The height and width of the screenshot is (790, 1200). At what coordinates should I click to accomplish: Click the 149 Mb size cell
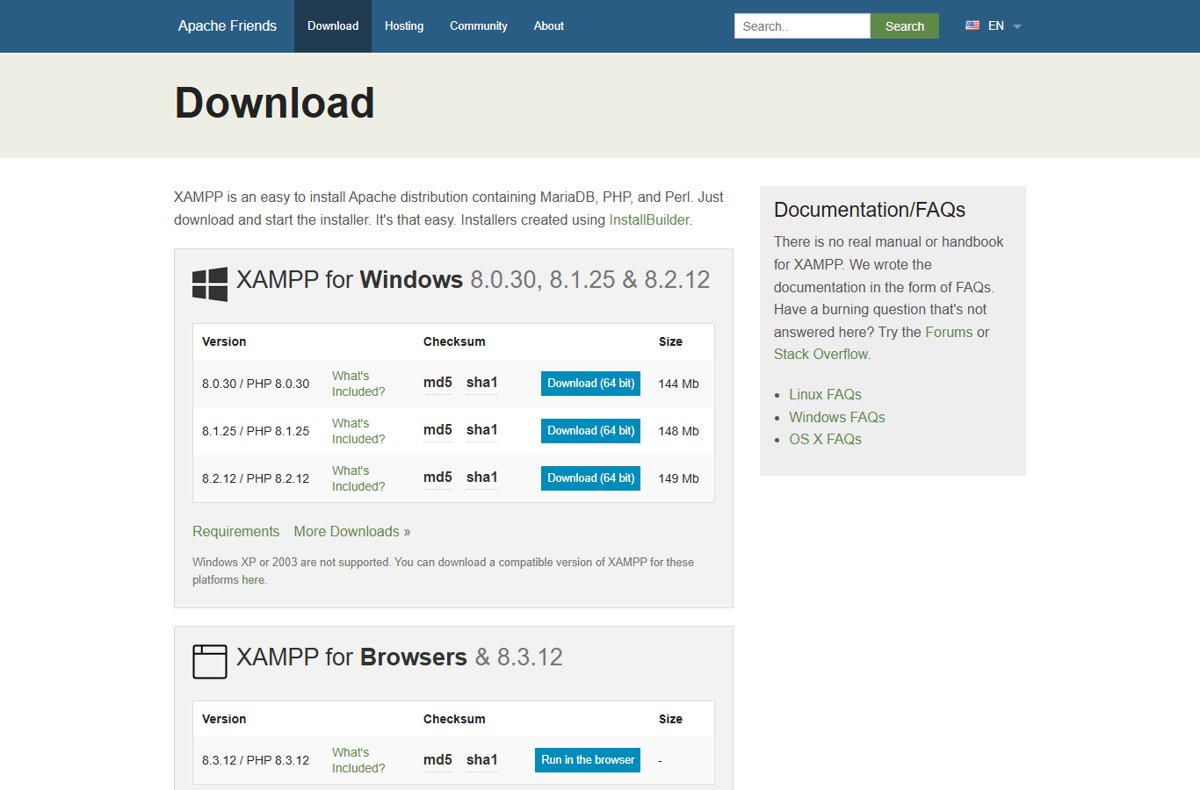click(x=678, y=478)
